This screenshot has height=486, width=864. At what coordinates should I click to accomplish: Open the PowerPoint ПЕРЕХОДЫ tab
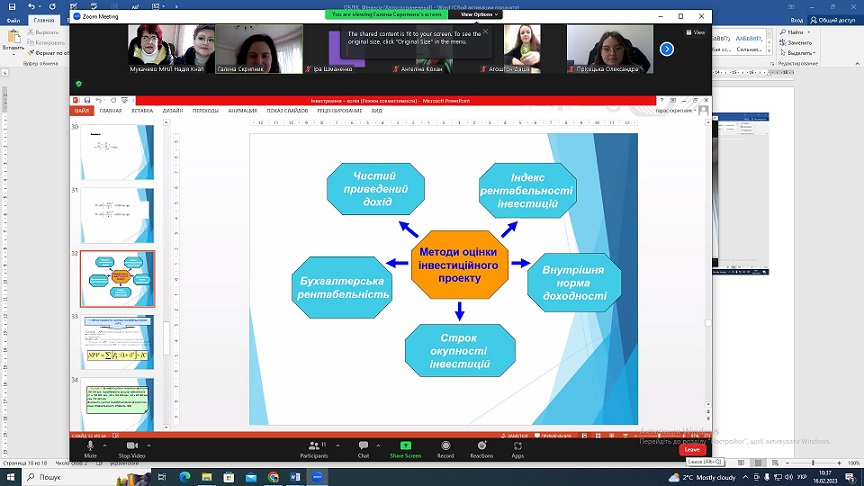tap(206, 111)
